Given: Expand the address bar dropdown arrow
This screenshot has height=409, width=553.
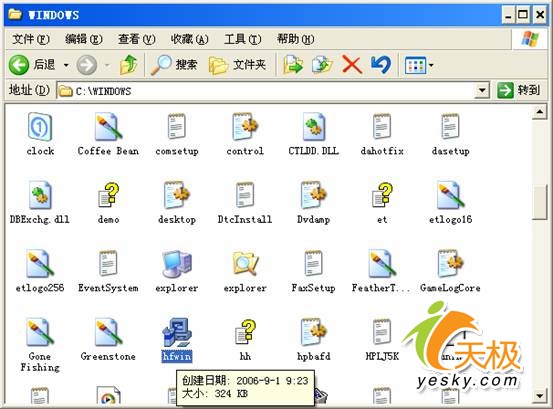Looking at the screenshot, I should click(x=482, y=91).
